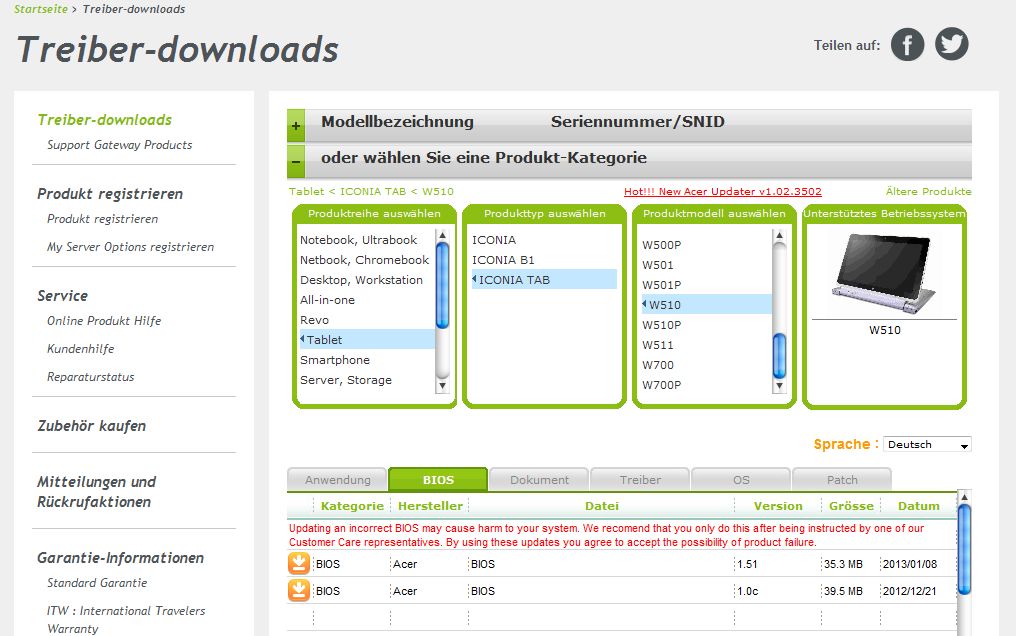This screenshot has width=1016, height=636.
Task: Select model W501
Action: 658,265
